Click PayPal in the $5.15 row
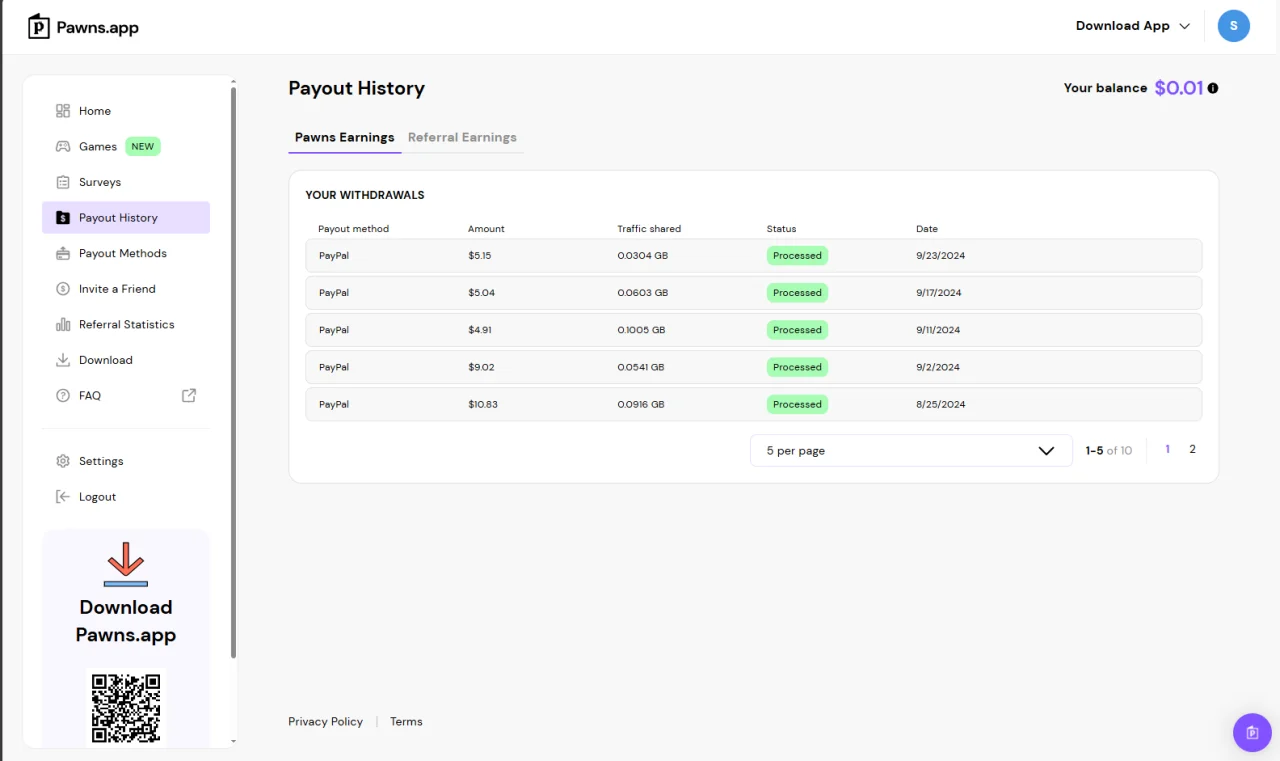Image resolution: width=1280 pixels, height=761 pixels. click(x=334, y=256)
